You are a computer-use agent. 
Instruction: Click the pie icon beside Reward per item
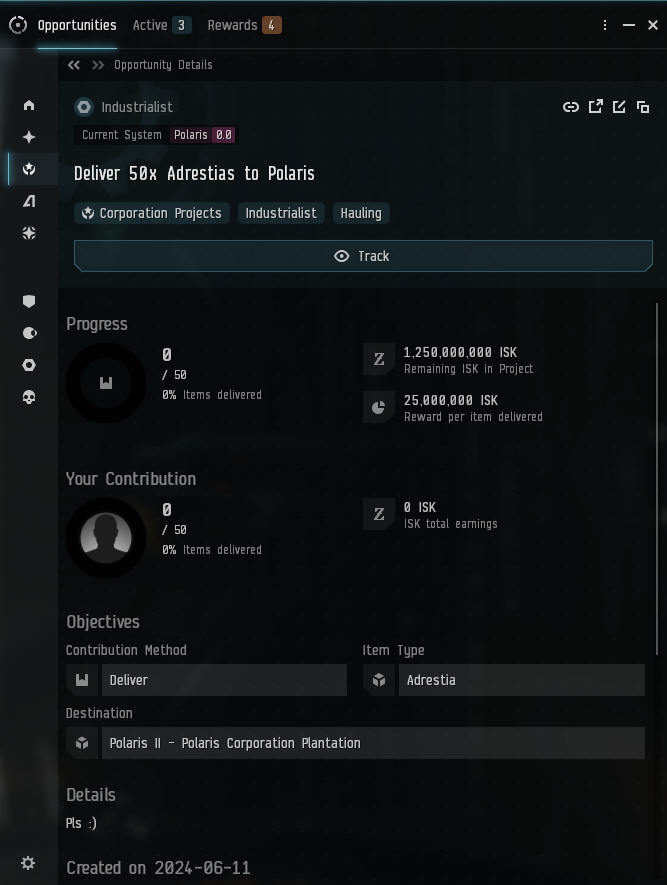click(379, 408)
